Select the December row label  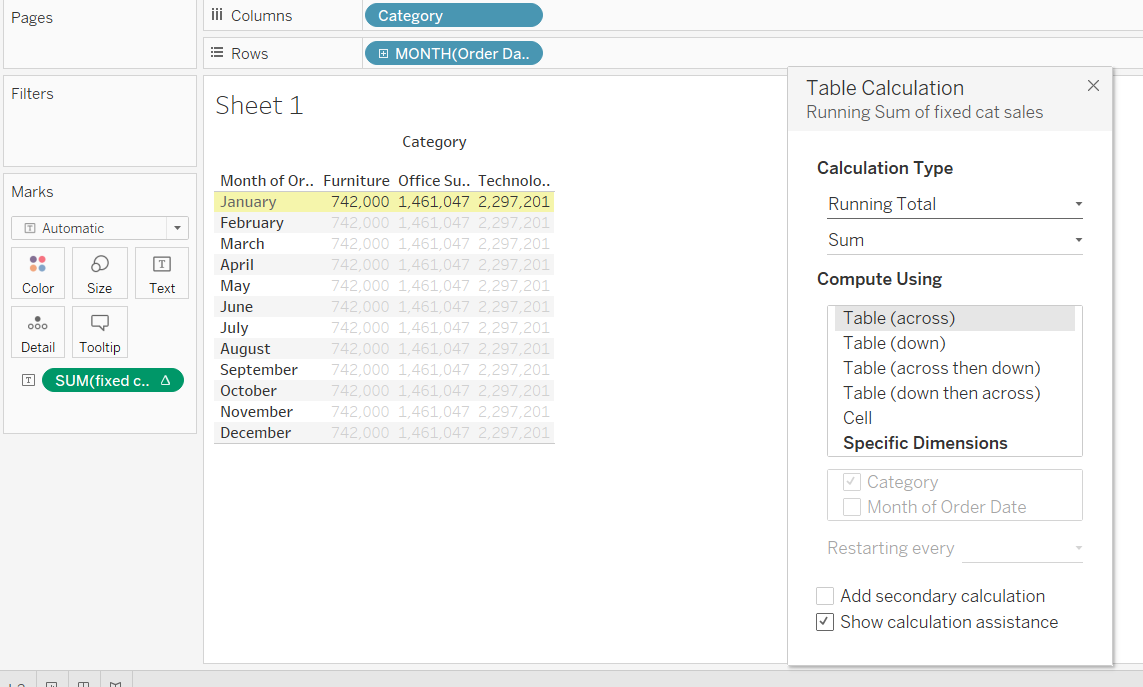point(255,433)
